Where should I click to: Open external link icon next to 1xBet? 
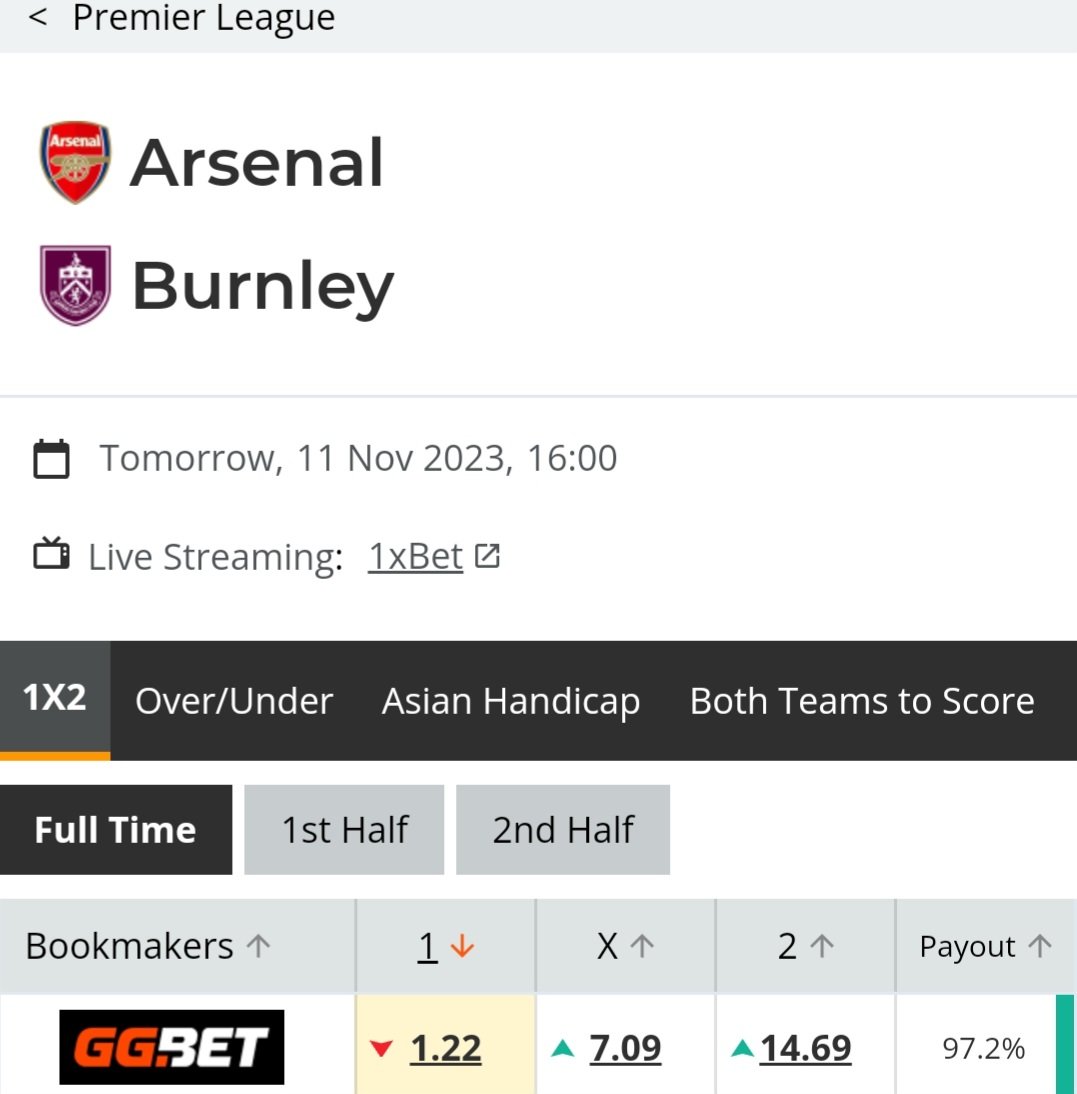487,556
